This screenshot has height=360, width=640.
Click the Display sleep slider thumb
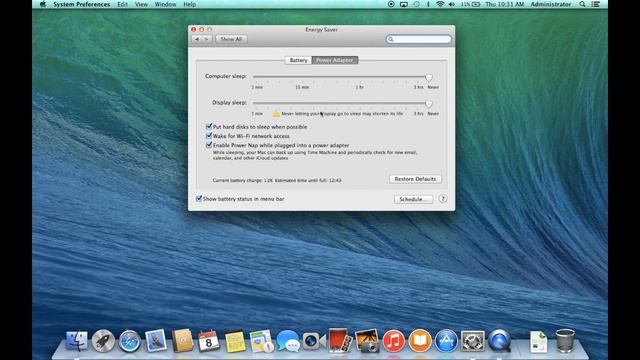point(429,104)
